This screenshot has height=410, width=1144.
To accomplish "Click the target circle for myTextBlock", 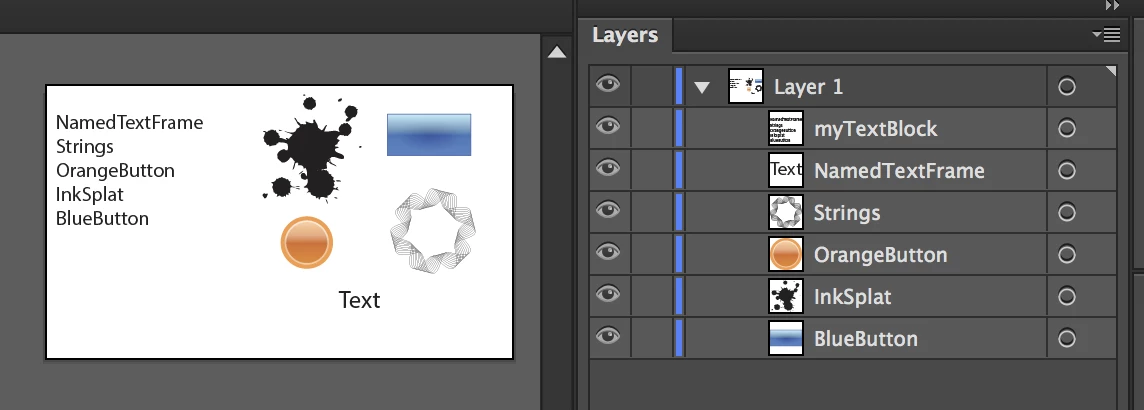I will pos(1067,129).
